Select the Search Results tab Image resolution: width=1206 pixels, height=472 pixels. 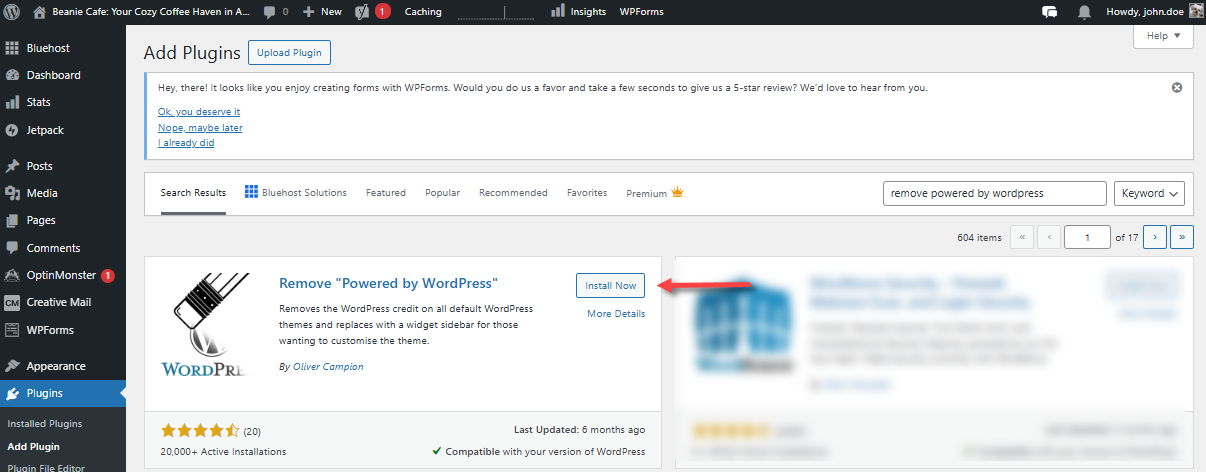[193, 193]
